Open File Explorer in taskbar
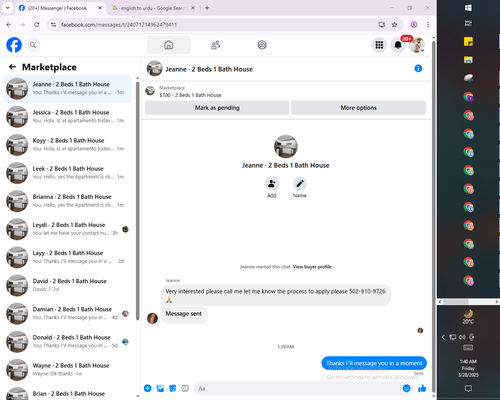 pyautogui.click(x=468, y=60)
